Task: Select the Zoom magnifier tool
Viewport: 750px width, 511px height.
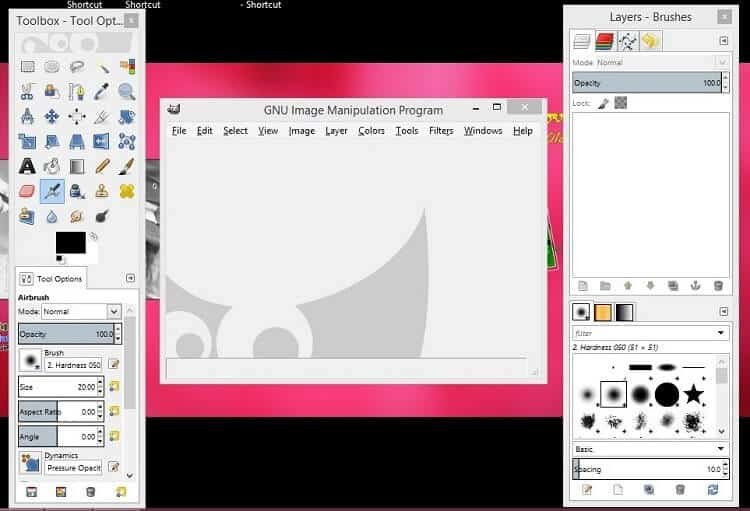Action: tap(127, 91)
